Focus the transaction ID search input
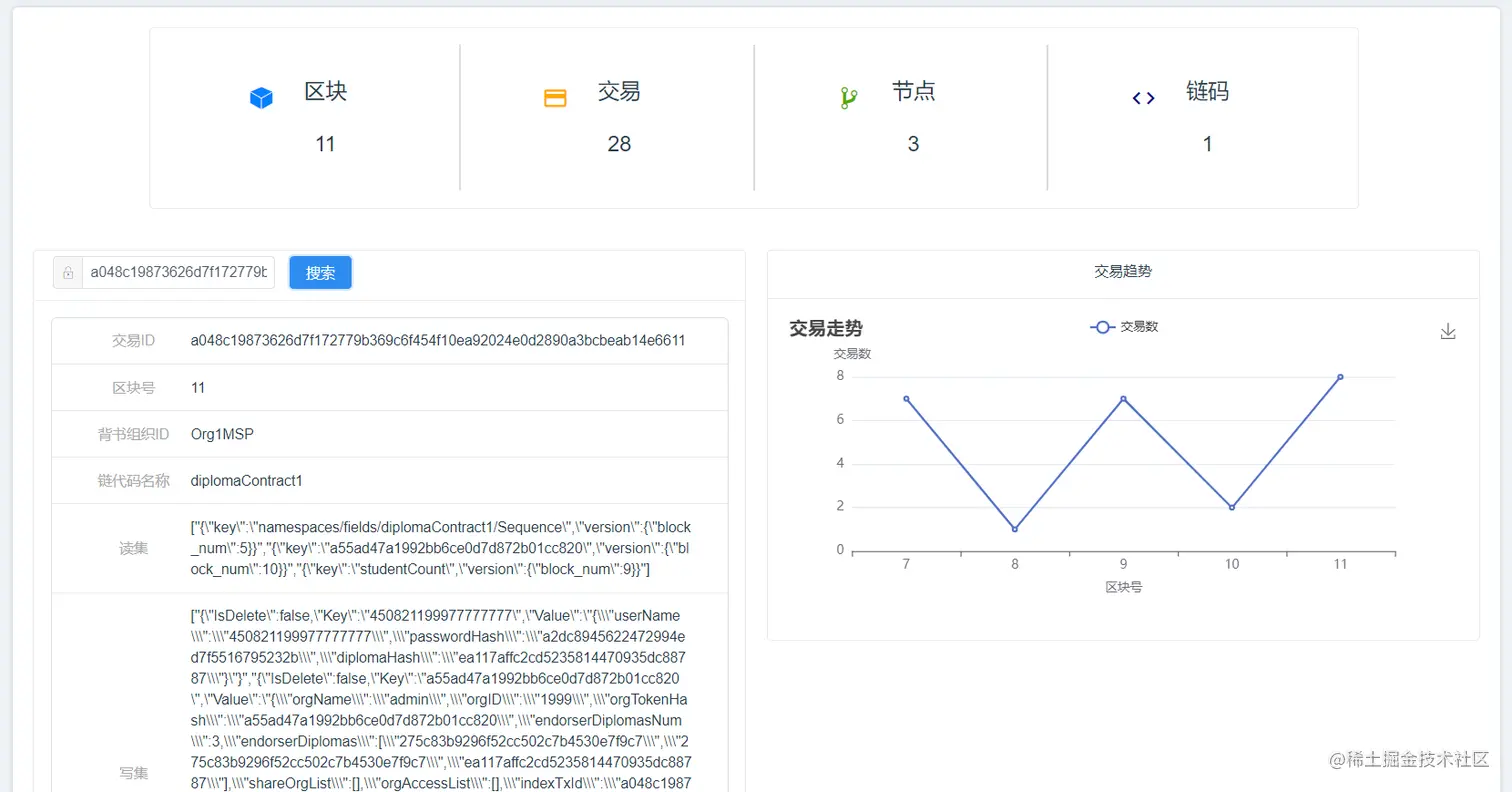This screenshot has width=1512, height=792. click(178, 272)
